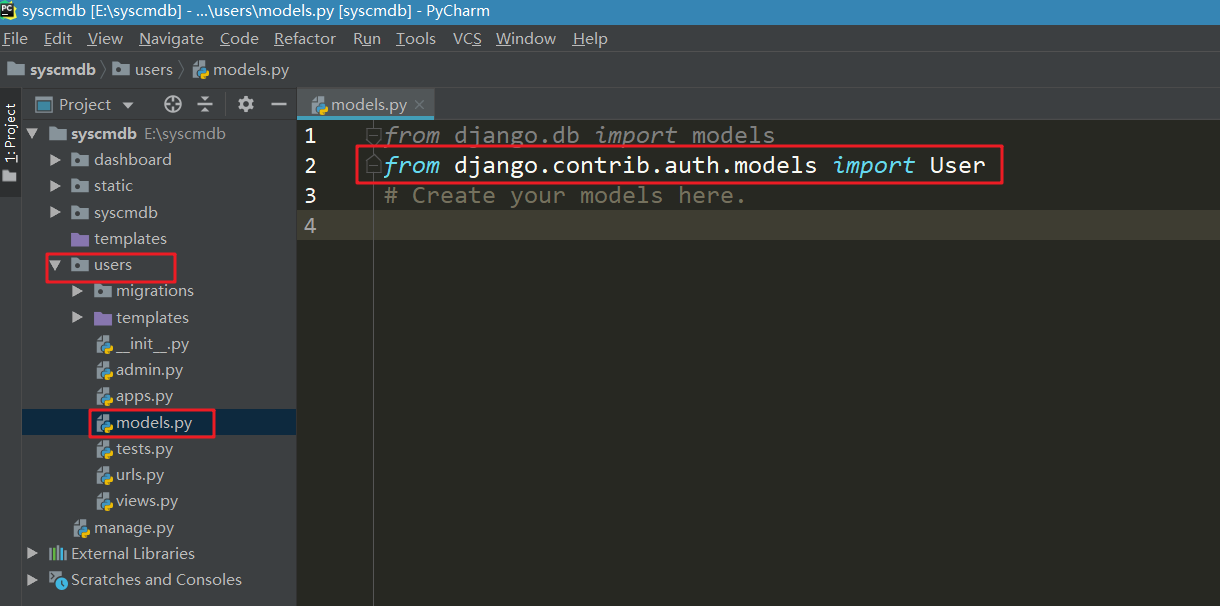Expand the static folder

(55, 186)
